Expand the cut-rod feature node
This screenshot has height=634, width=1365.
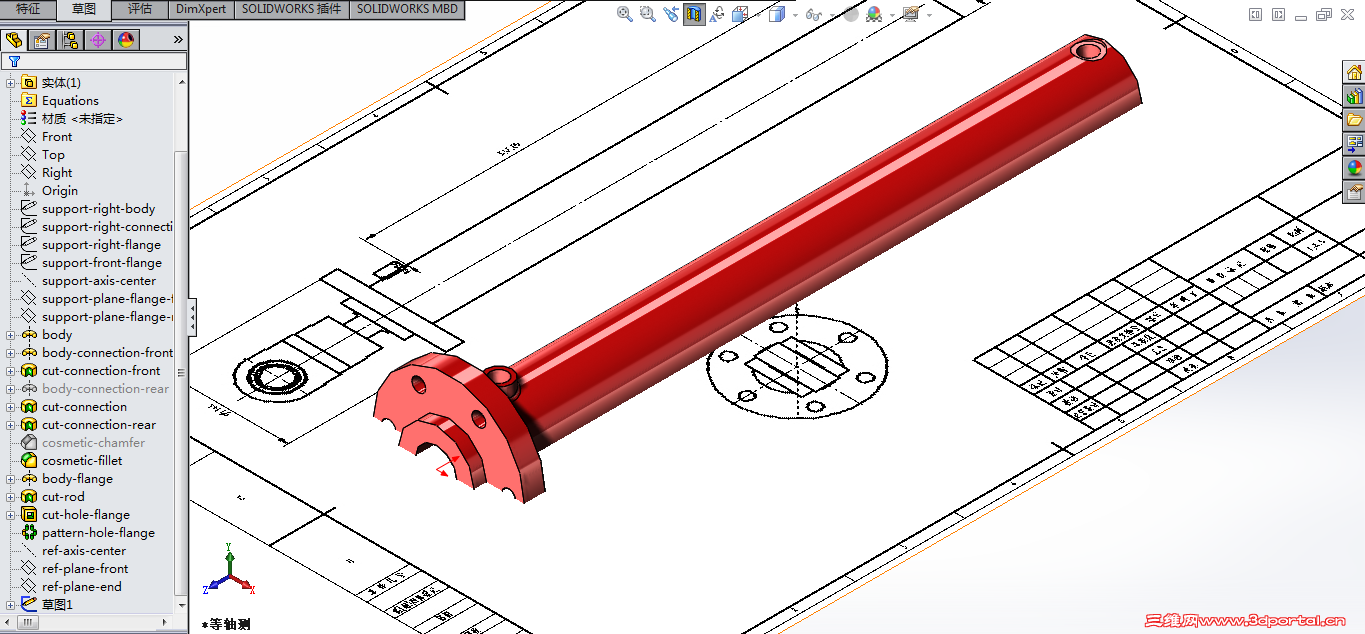(11, 497)
